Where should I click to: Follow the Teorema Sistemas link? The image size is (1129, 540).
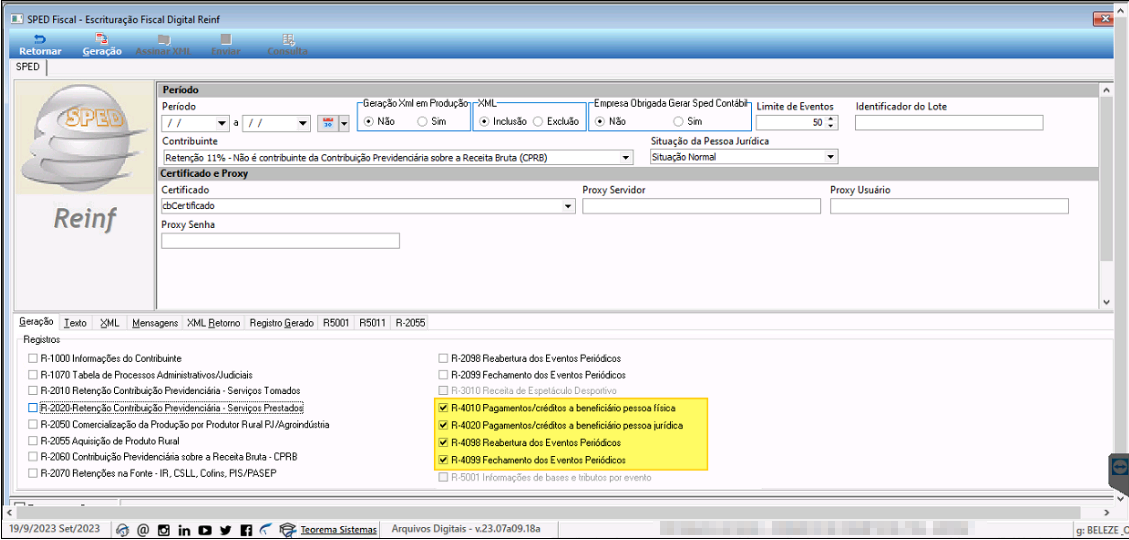tap(338, 531)
